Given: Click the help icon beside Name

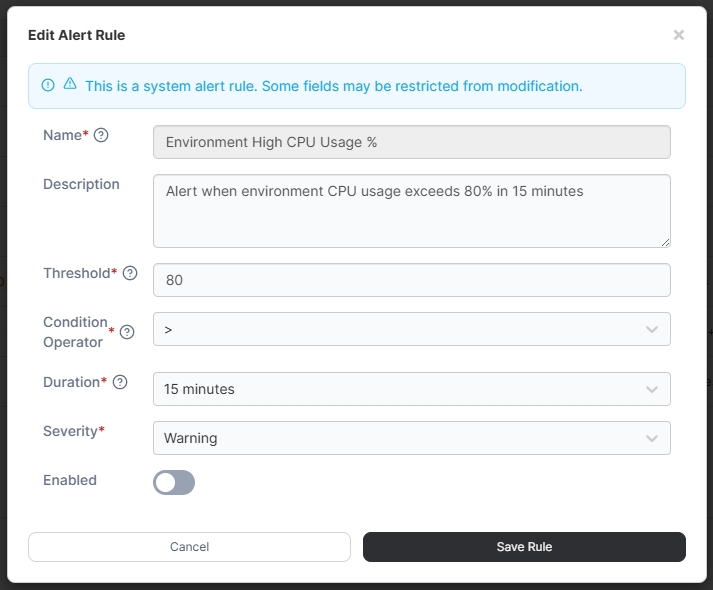Looking at the screenshot, I should [x=101, y=135].
